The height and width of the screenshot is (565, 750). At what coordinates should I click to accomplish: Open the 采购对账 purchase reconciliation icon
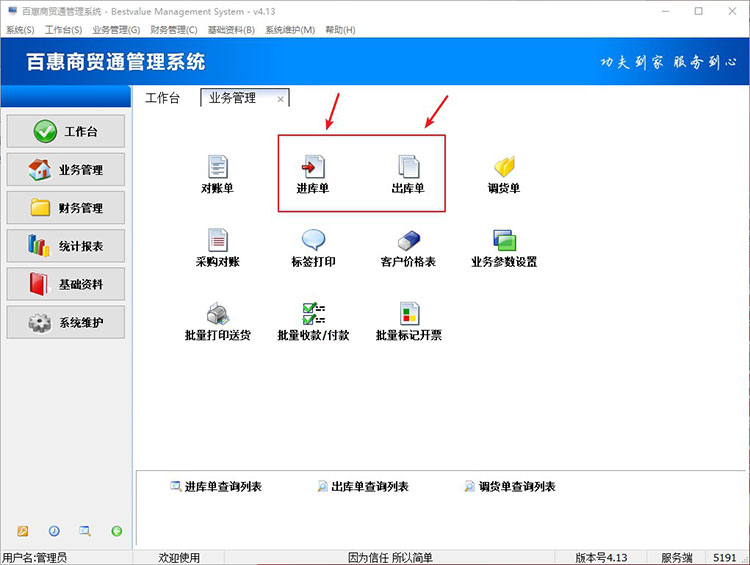coord(218,240)
